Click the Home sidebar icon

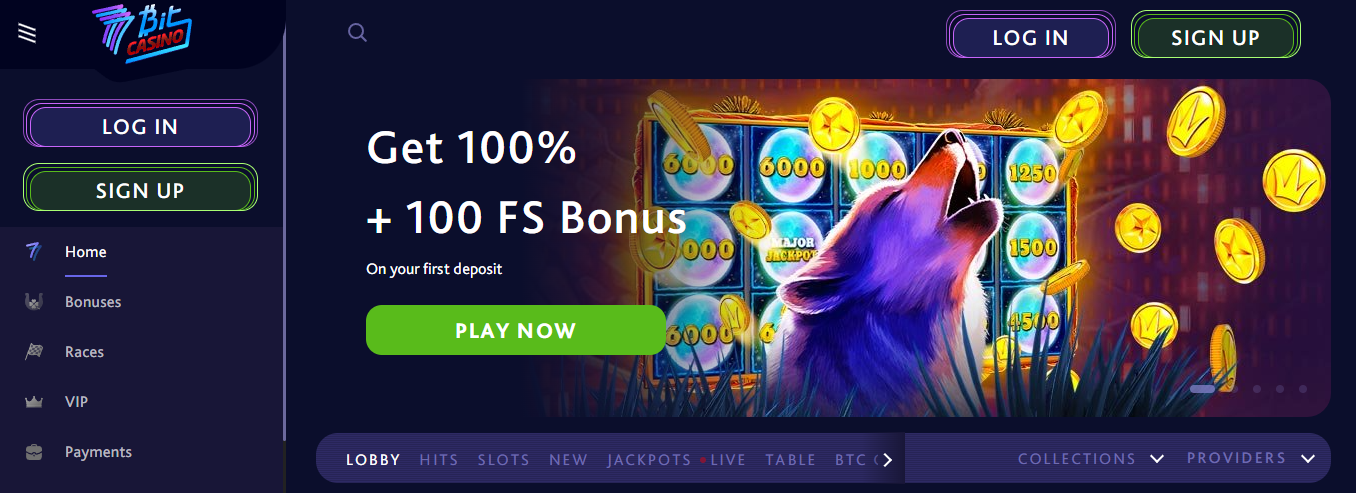pos(33,252)
